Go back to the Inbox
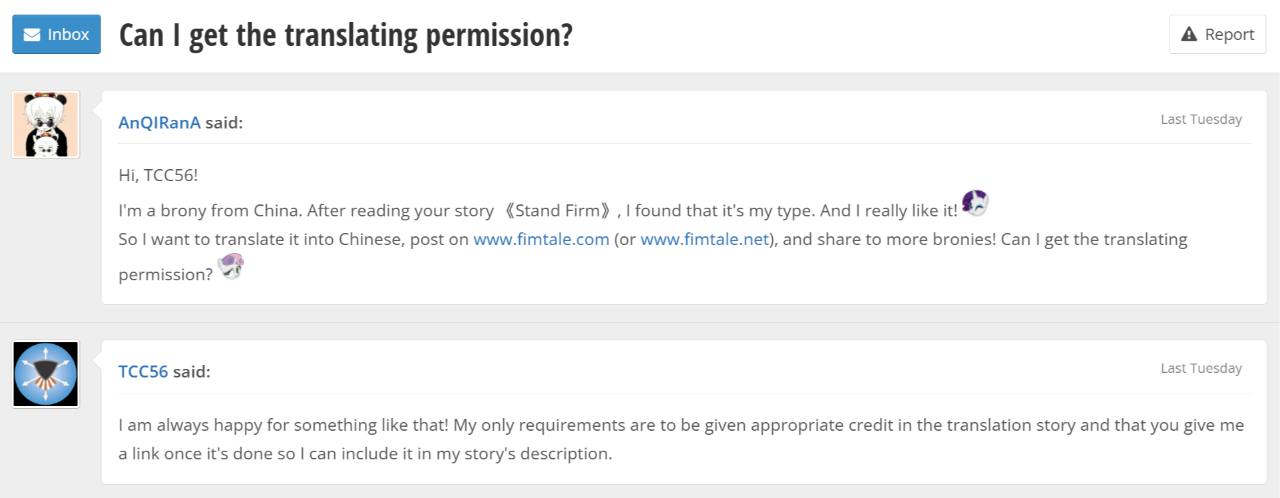 point(56,34)
